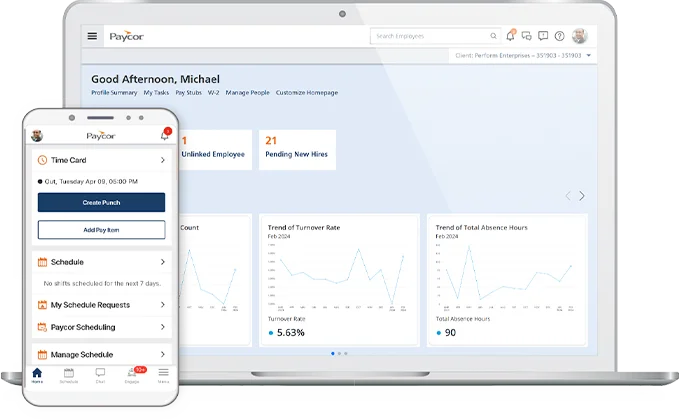Open the hamburger menu in desktop header
The image size is (679, 420).
pyautogui.click(x=92, y=36)
